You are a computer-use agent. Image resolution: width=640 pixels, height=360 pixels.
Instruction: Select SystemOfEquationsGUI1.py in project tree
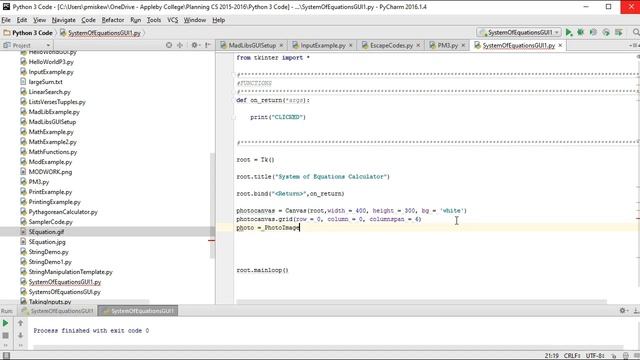point(64,282)
